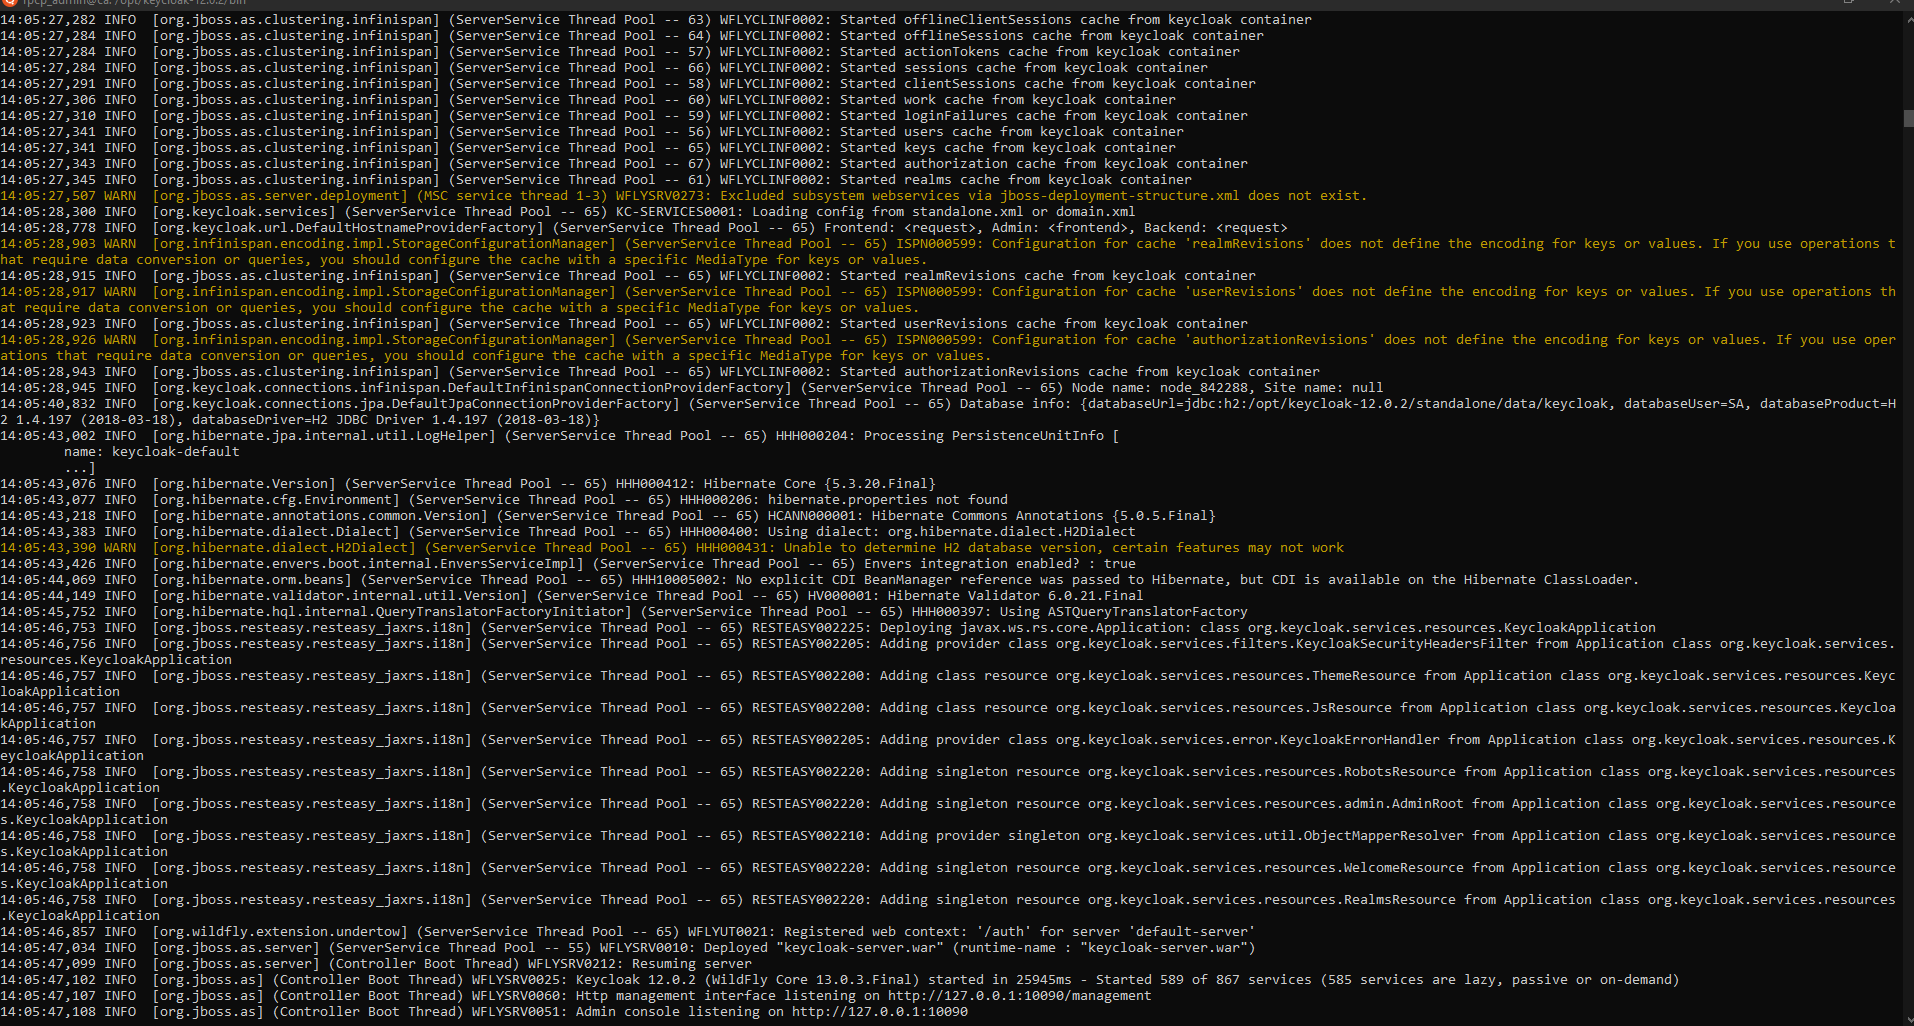The image size is (1914, 1026).
Task: Click startup time '25945ms'
Action: pos(1044,979)
